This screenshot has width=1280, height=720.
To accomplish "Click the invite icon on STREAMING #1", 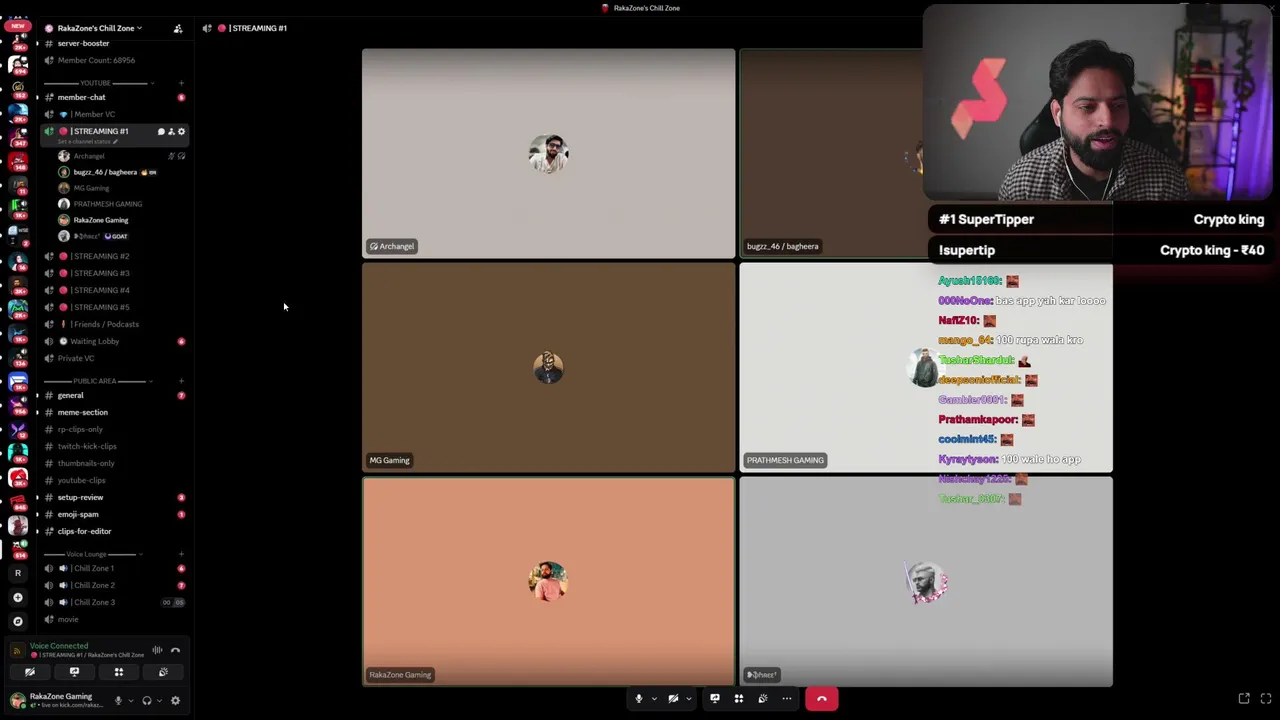I will pos(171,131).
